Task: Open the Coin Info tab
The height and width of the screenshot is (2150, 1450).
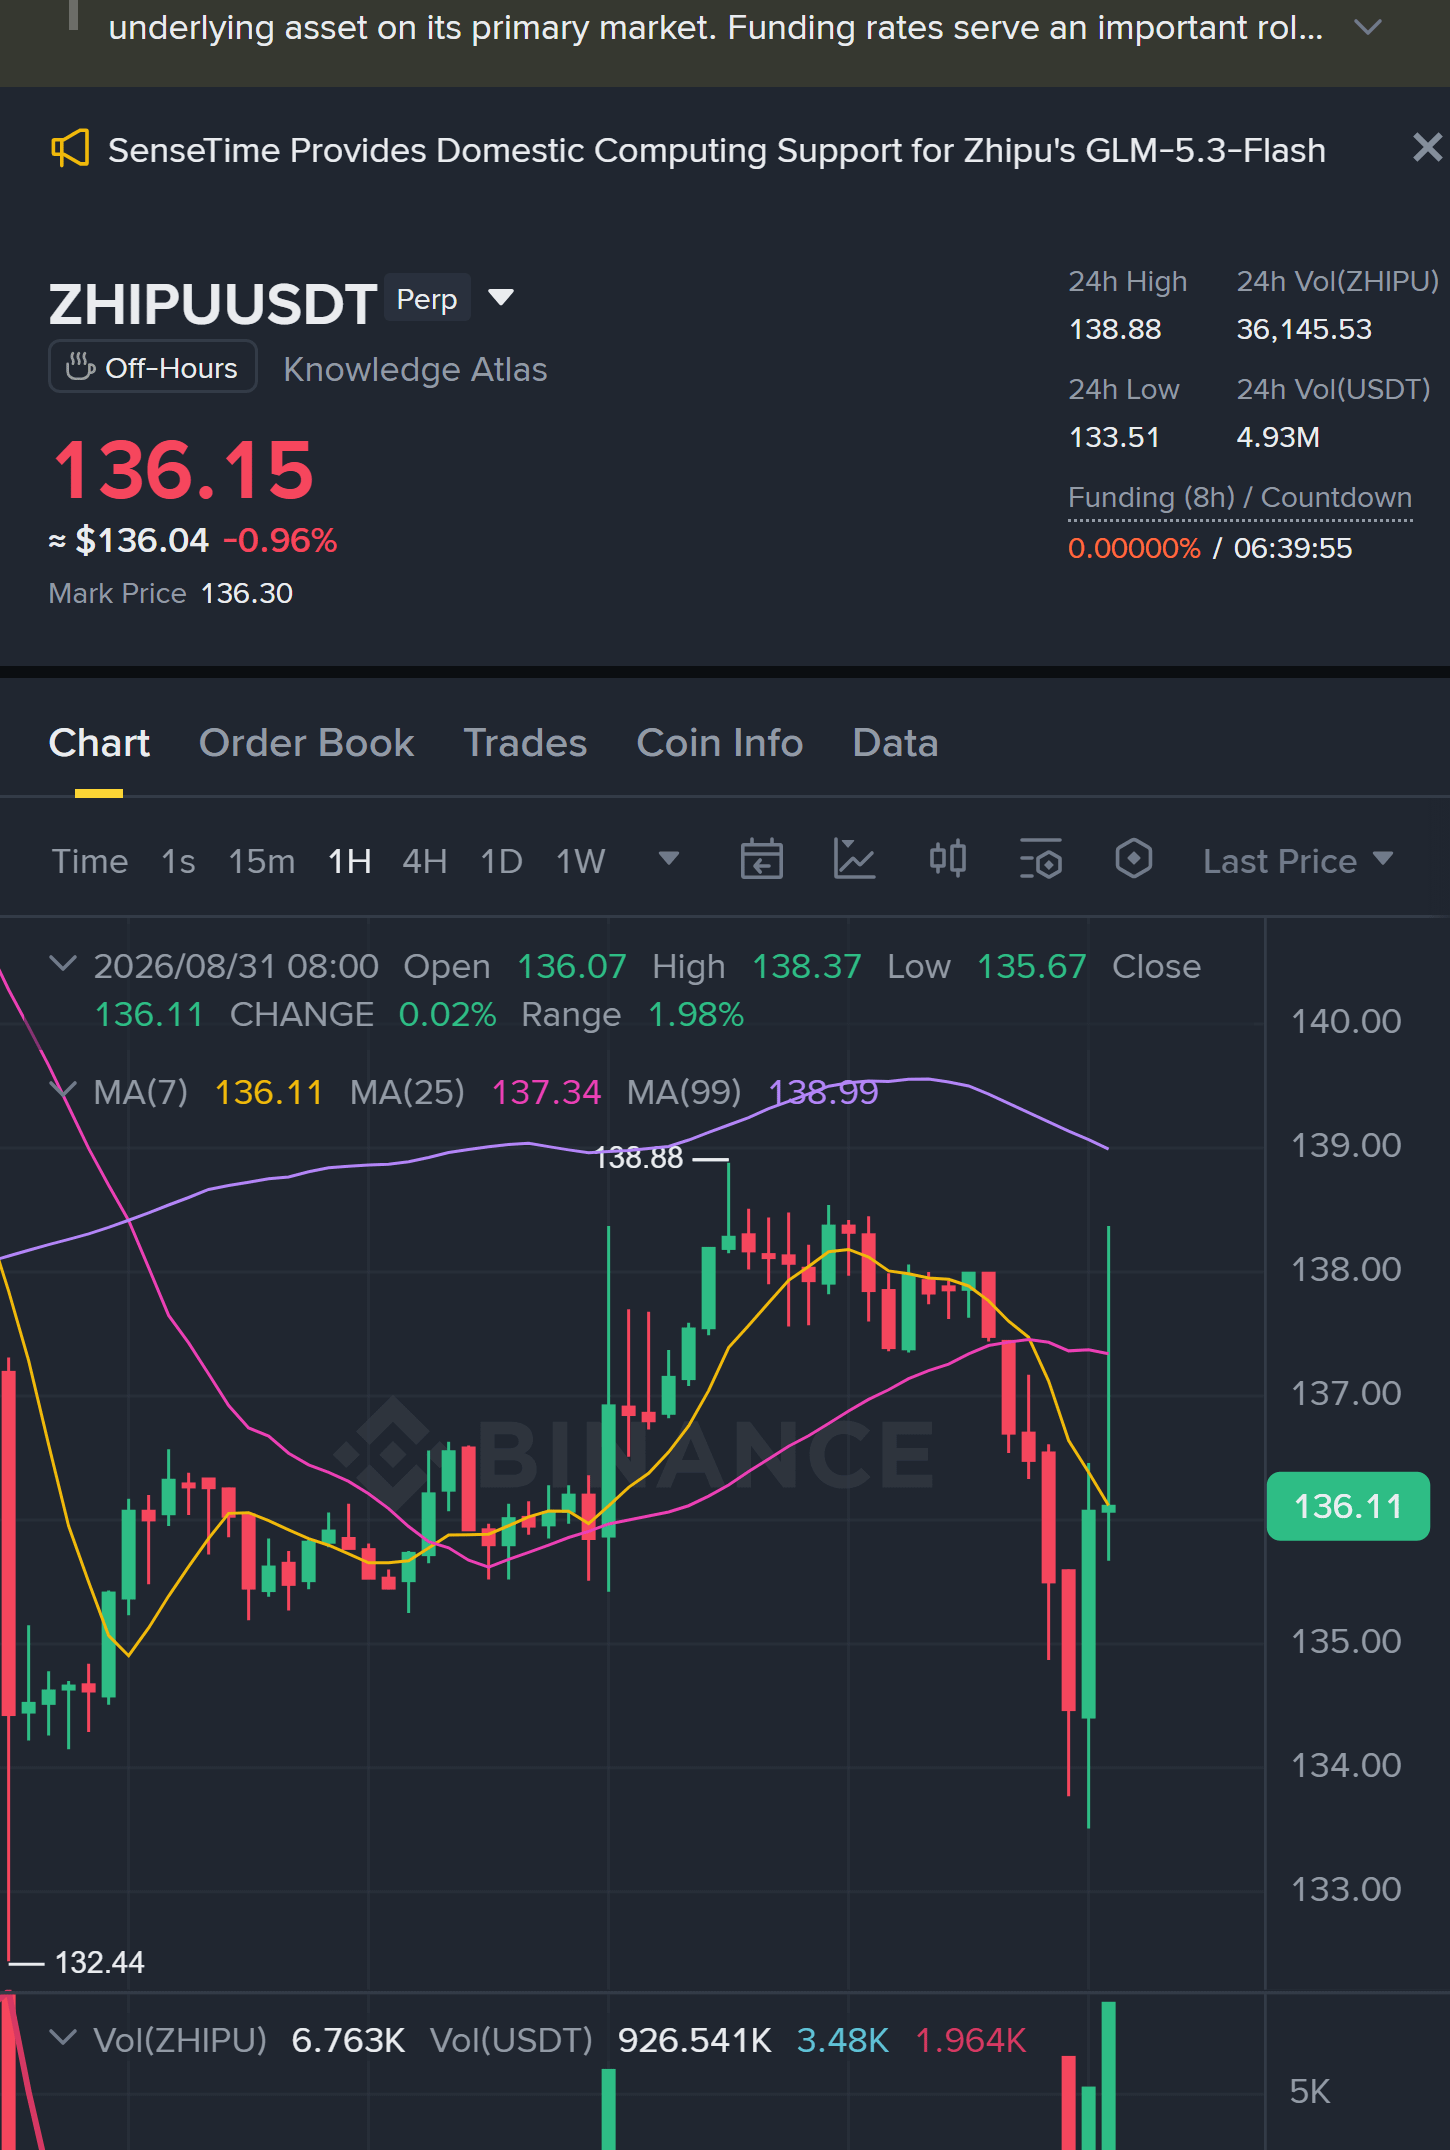Action: coord(720,743)
